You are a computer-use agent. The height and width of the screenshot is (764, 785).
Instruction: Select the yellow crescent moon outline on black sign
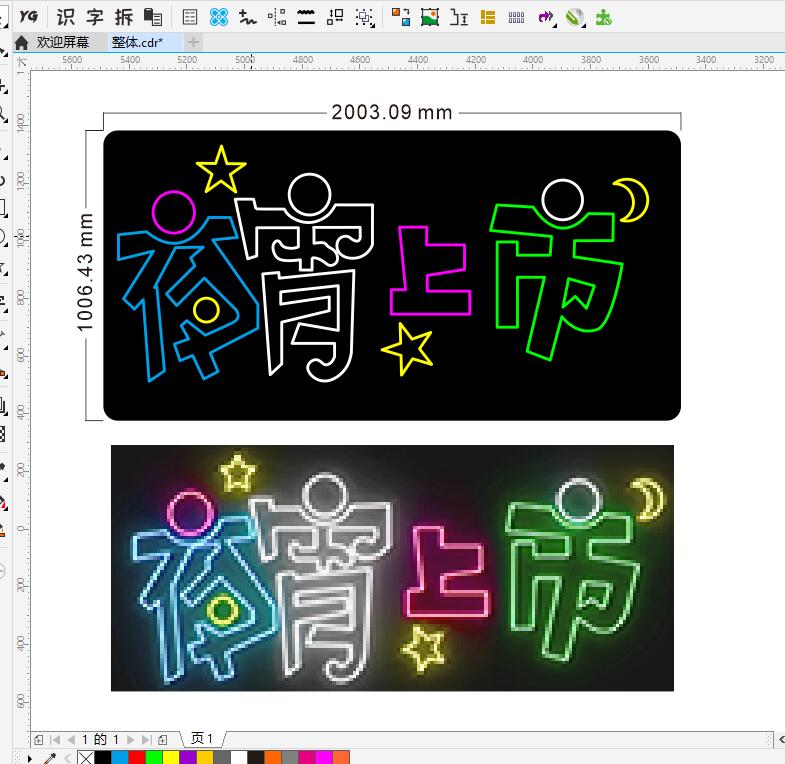(x=633, y=200)
